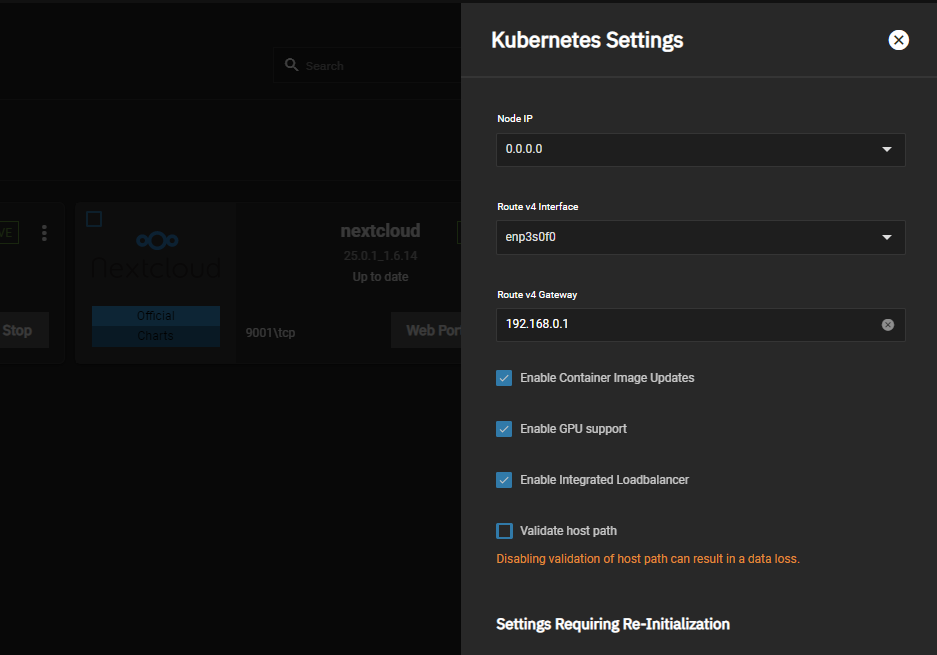Disable Enable Container Image Updates checkbox
Image resolution: width=937 pixels, height=655 pixels.
pos(504,378)
